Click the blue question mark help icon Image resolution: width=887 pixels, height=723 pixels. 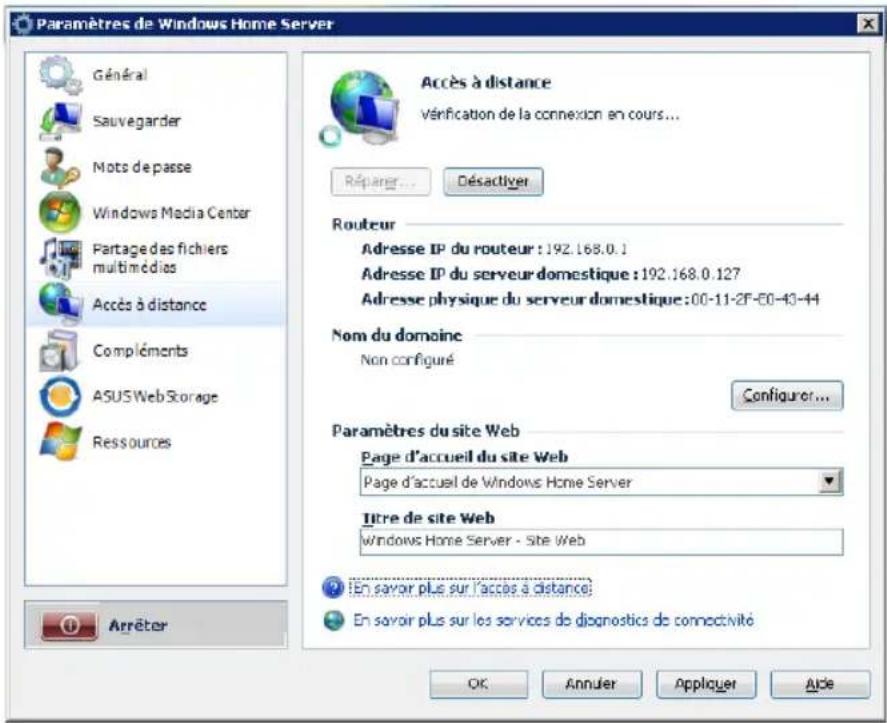[333, 588]
